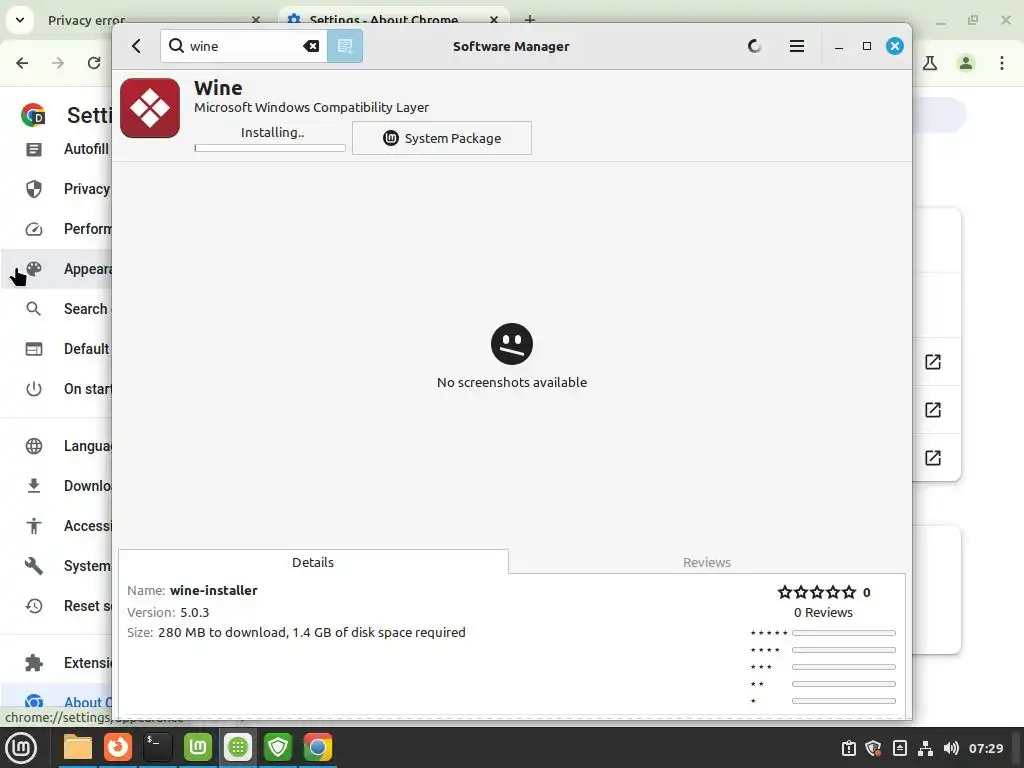Screen dimensions: 1024x768
Task: Open Extensions from Chrome sidebar
Action: pos(57,663)
